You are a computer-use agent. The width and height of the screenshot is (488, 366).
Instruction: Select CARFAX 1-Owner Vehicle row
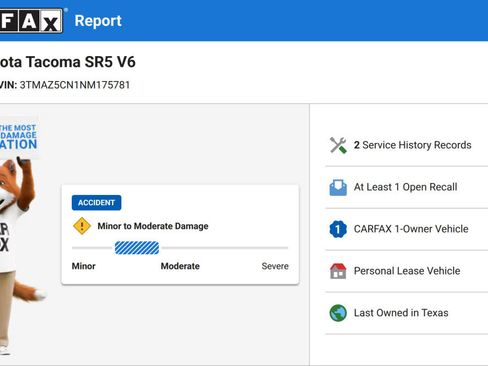click(x=407, y=229)
